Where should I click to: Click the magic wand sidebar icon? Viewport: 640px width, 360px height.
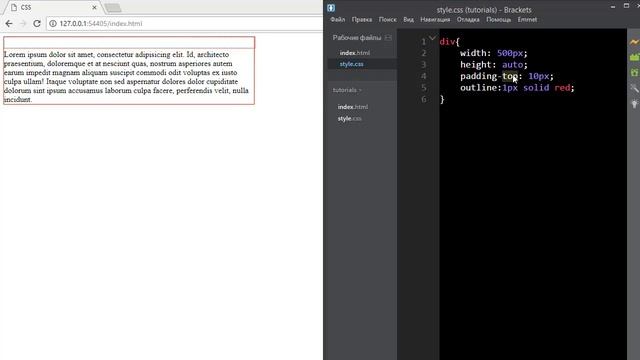coord(634,88)
